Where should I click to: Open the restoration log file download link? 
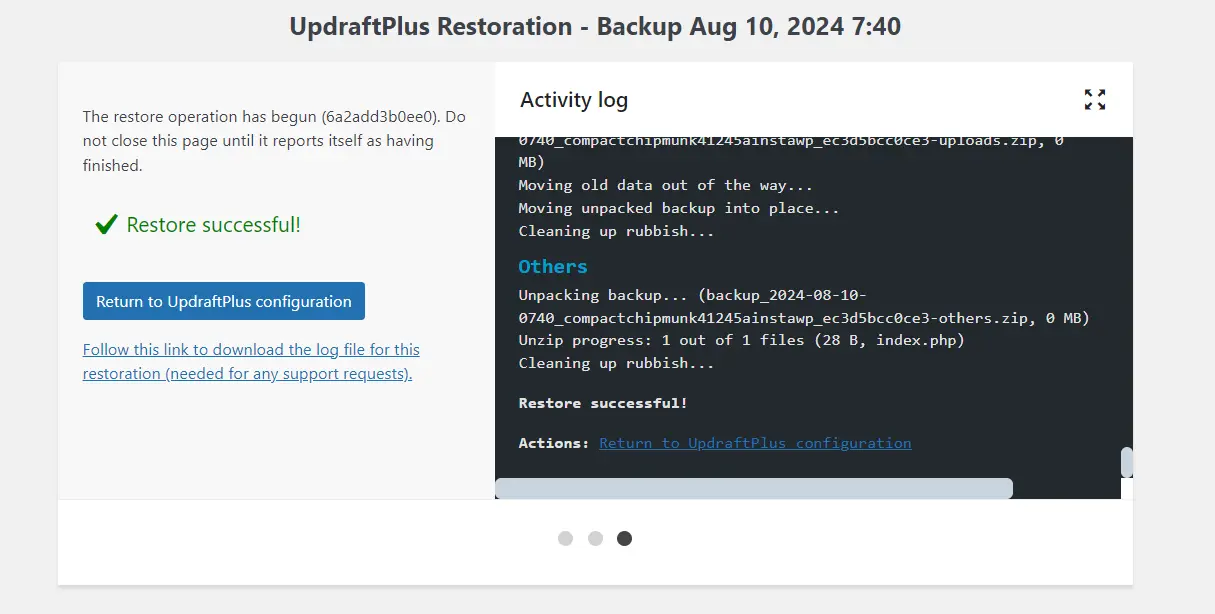(251, 362)
